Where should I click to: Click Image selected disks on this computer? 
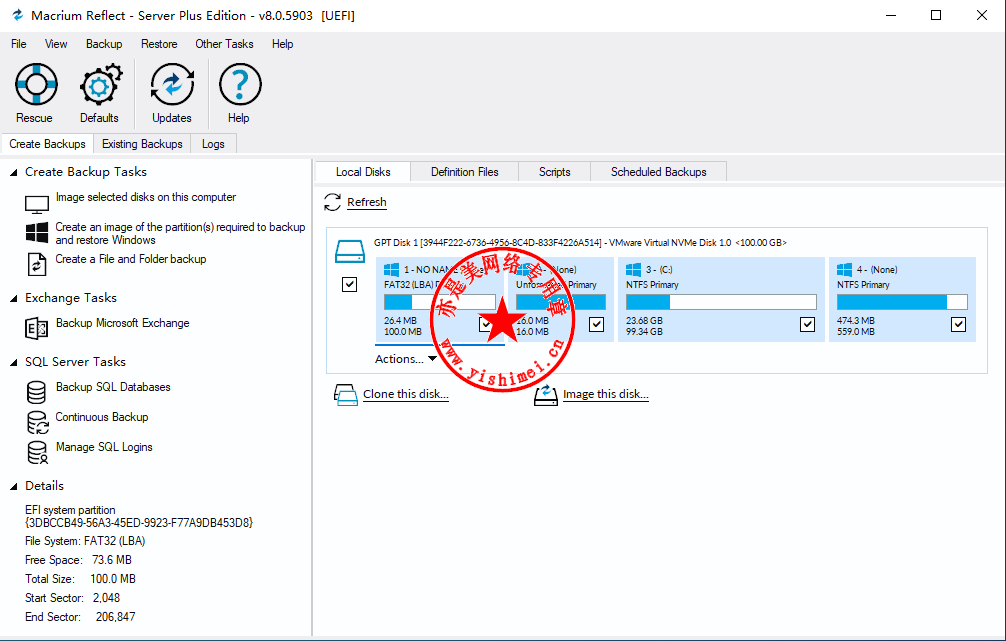[146, 197]
